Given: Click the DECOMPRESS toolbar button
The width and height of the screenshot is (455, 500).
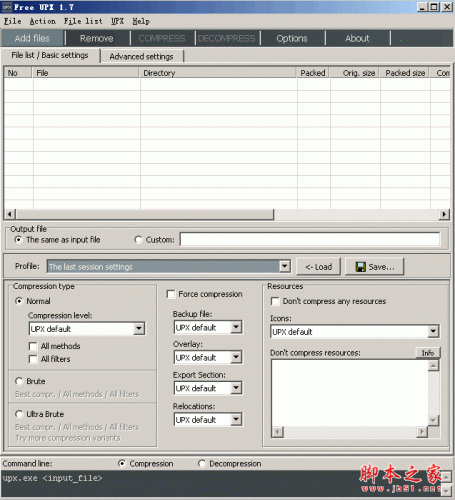Looking at the screenshot, I should point(227,38).
